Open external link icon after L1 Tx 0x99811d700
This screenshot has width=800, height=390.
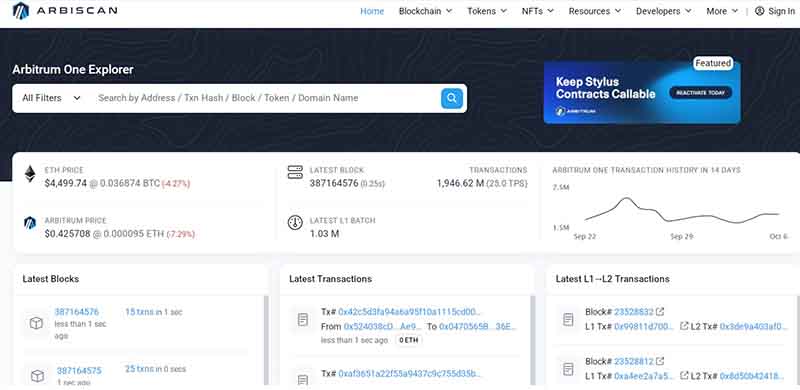pyautogui.click(x=684, y=326)
